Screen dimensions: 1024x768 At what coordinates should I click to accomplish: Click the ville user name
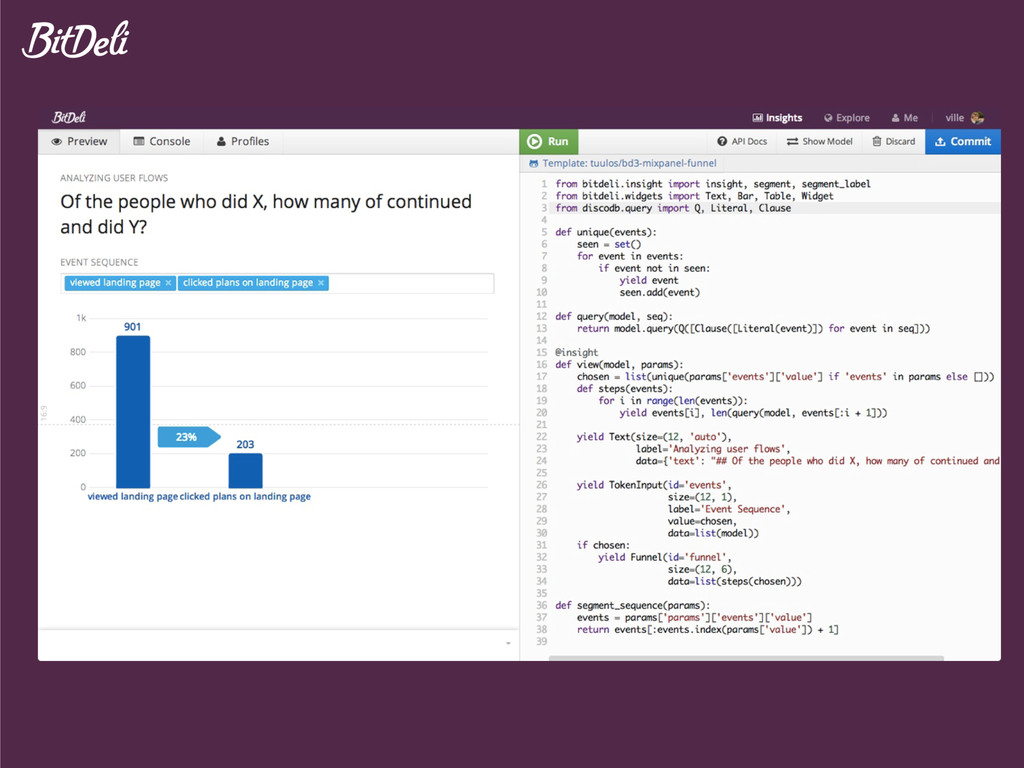[954, 118]
